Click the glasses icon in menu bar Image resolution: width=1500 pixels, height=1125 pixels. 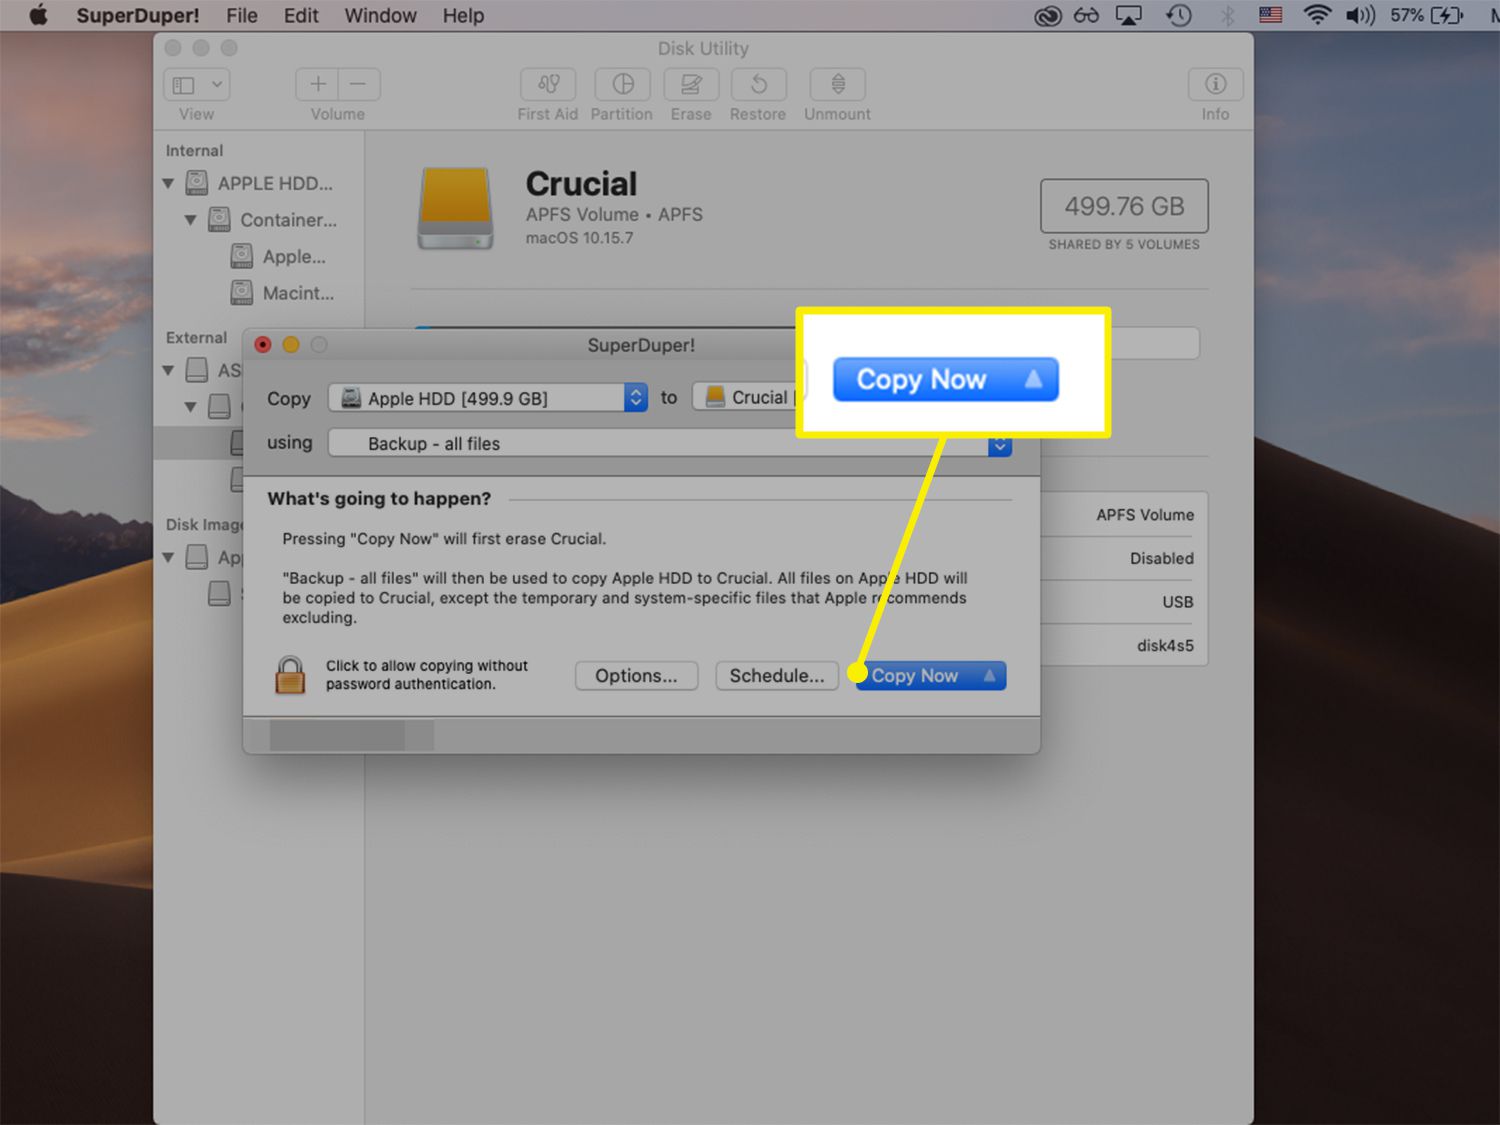1087,15
